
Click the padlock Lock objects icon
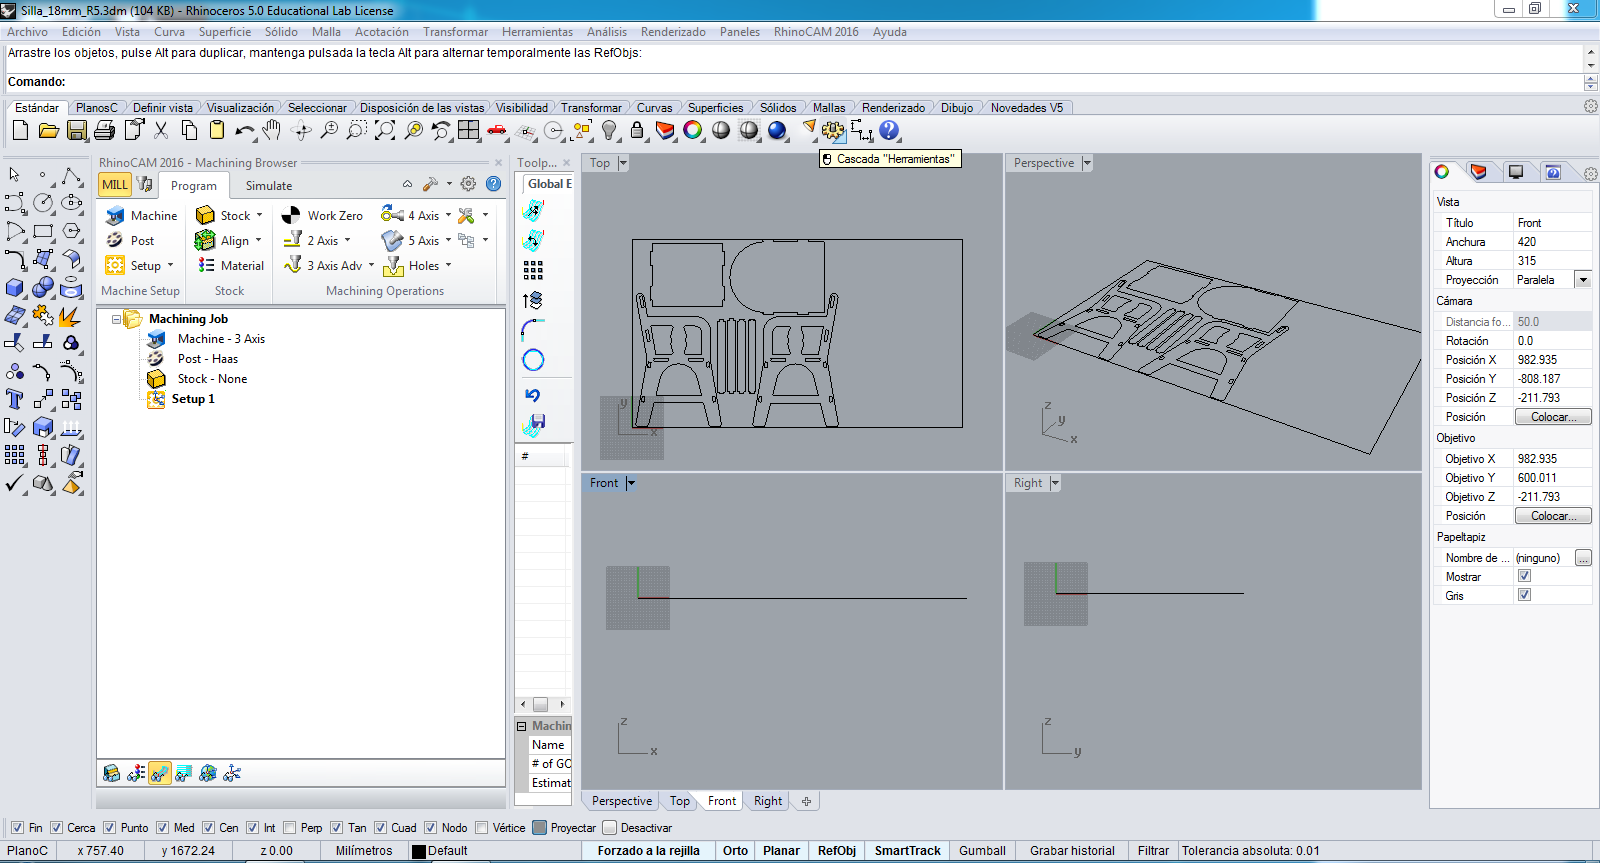tap(637, 131)
